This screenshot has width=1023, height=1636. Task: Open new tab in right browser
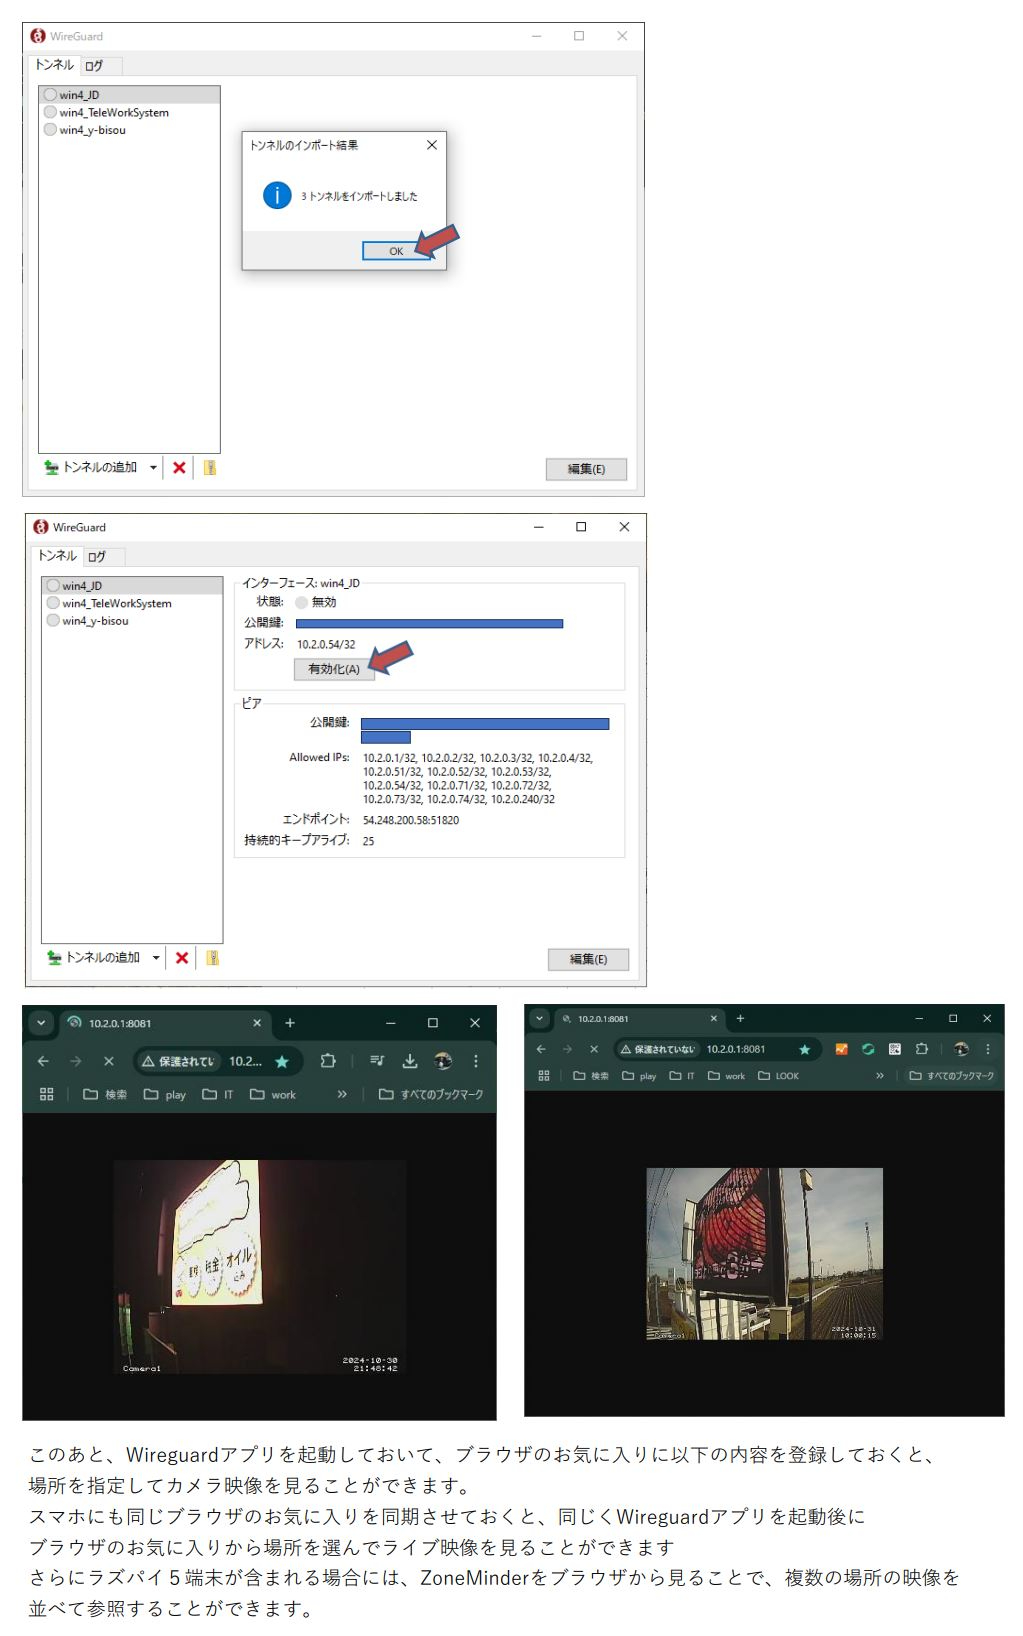click(740, 1018)
